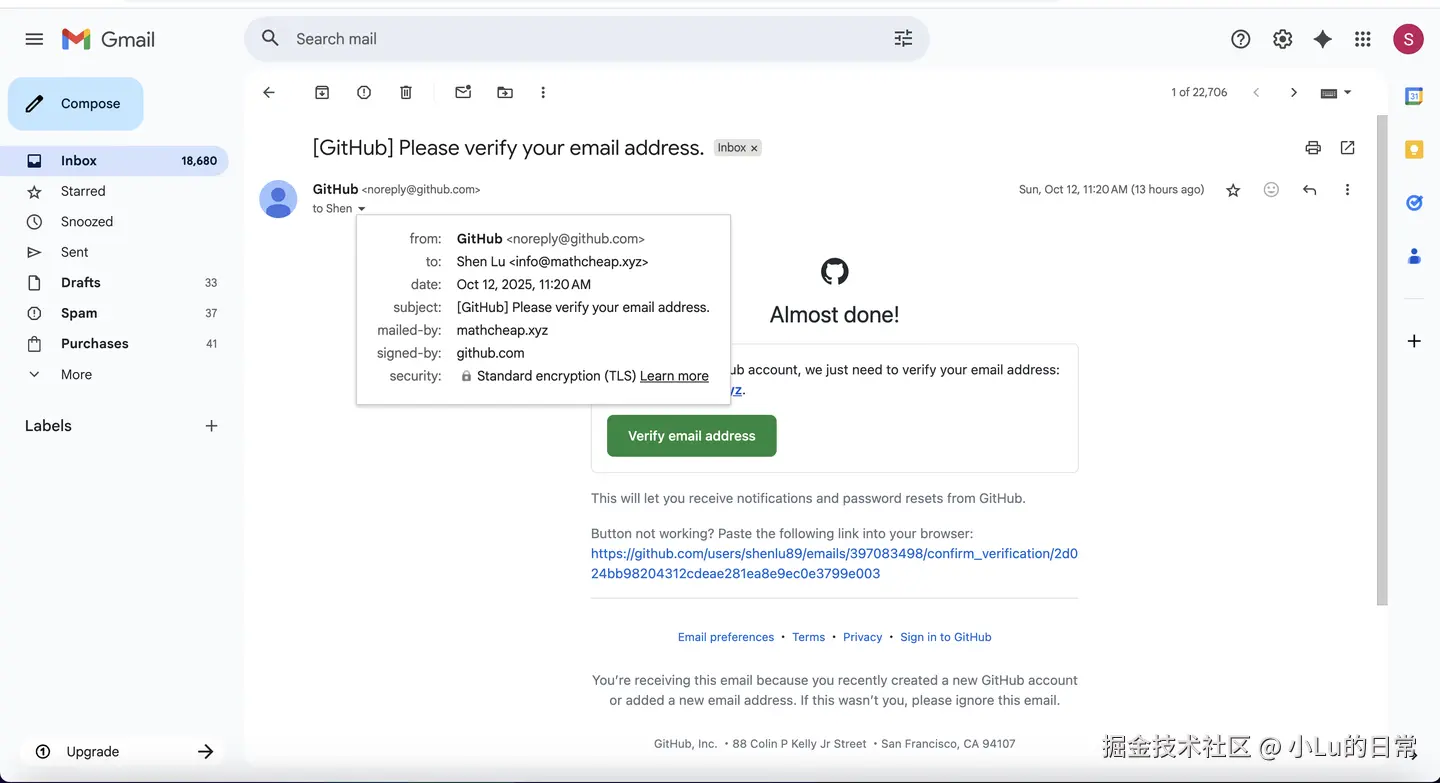Click the 'Almost done!' heading
Viewport: 1440px width, 783px height.
(x=834, y=315)
